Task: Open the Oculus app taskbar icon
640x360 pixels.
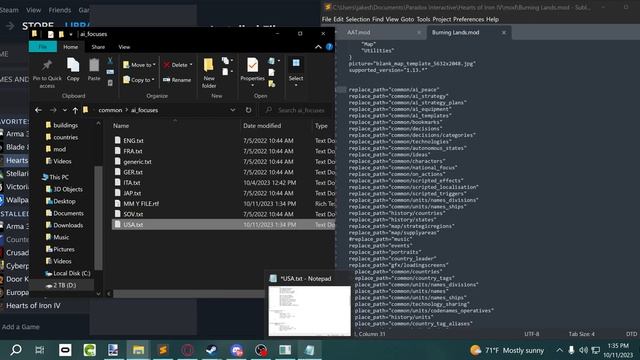Action: pos(65,350)
